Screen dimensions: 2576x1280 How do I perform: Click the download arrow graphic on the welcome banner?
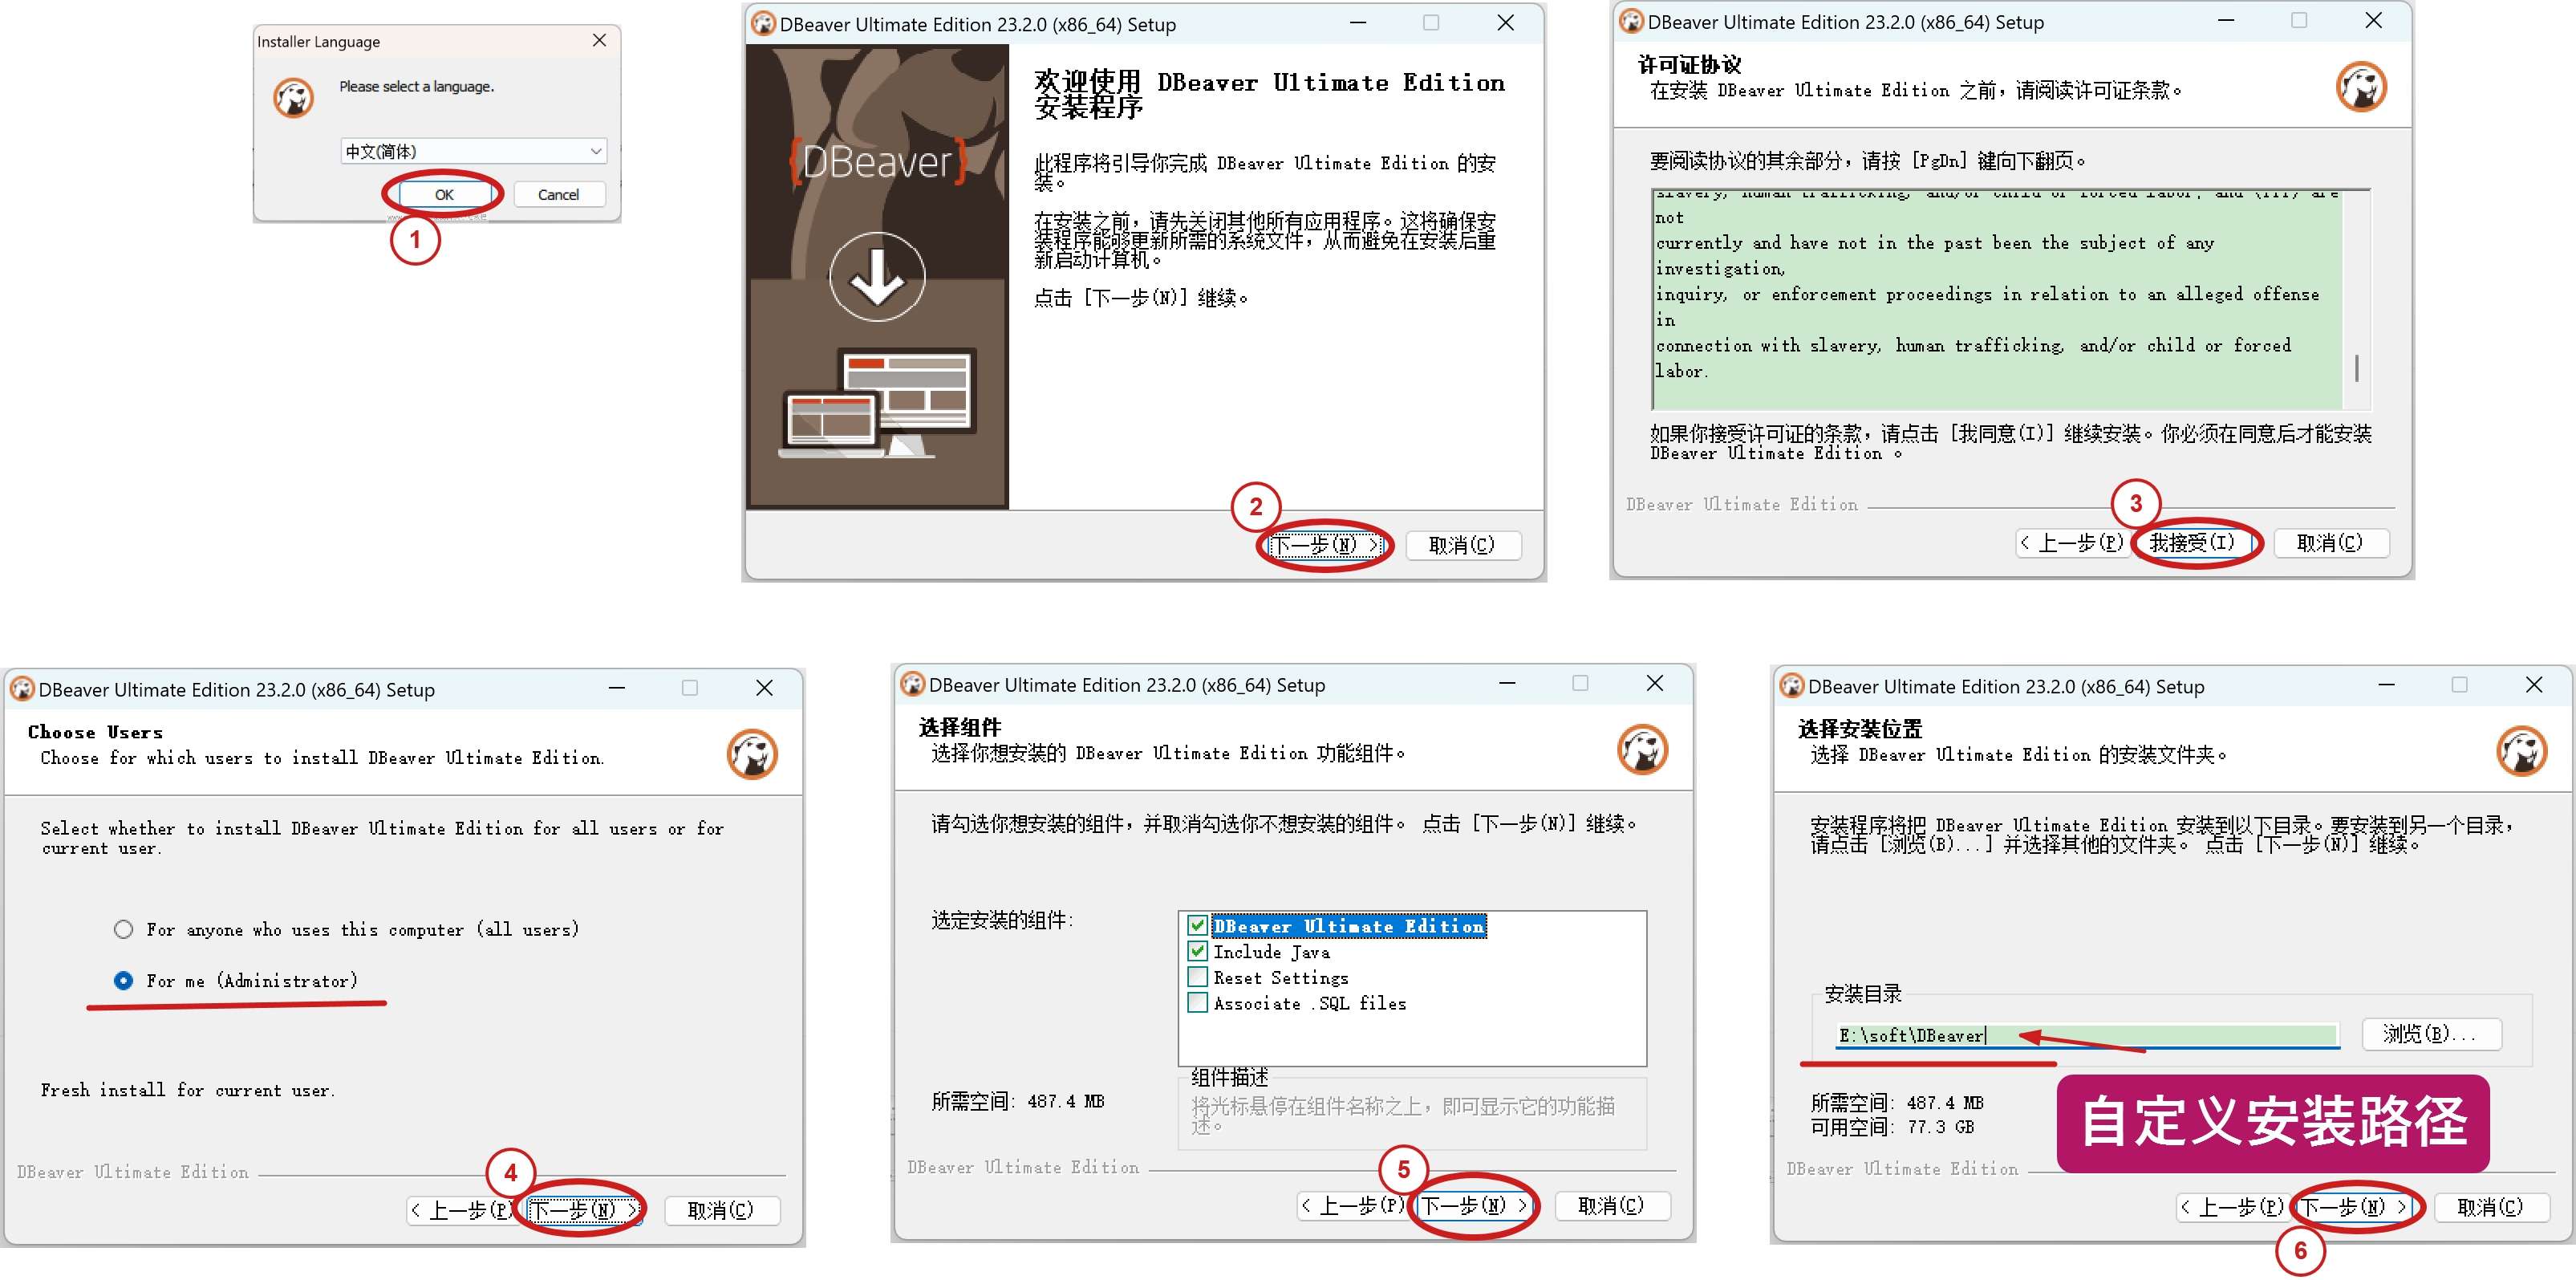click(x=877, y=277)
